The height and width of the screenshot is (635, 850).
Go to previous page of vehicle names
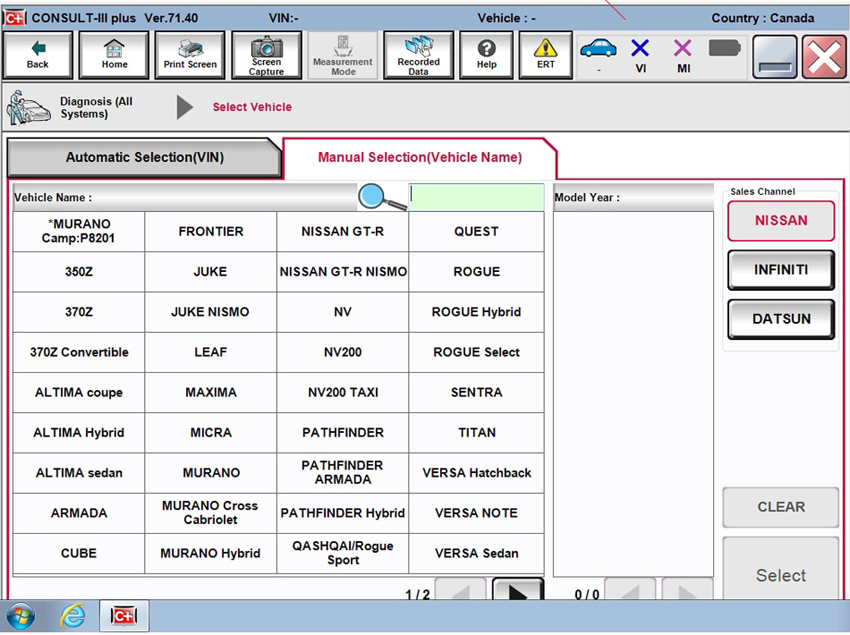460,589
